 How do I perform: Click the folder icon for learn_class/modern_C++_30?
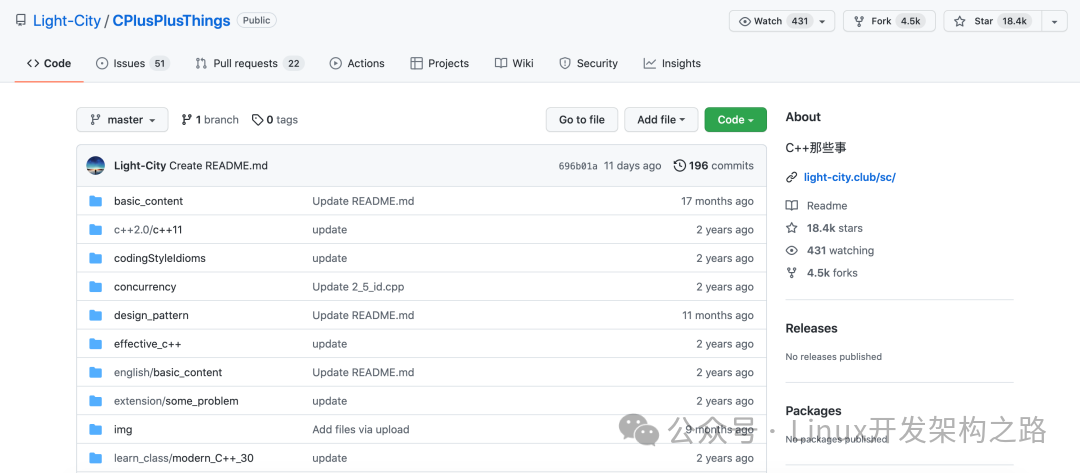tap(96, 458)
